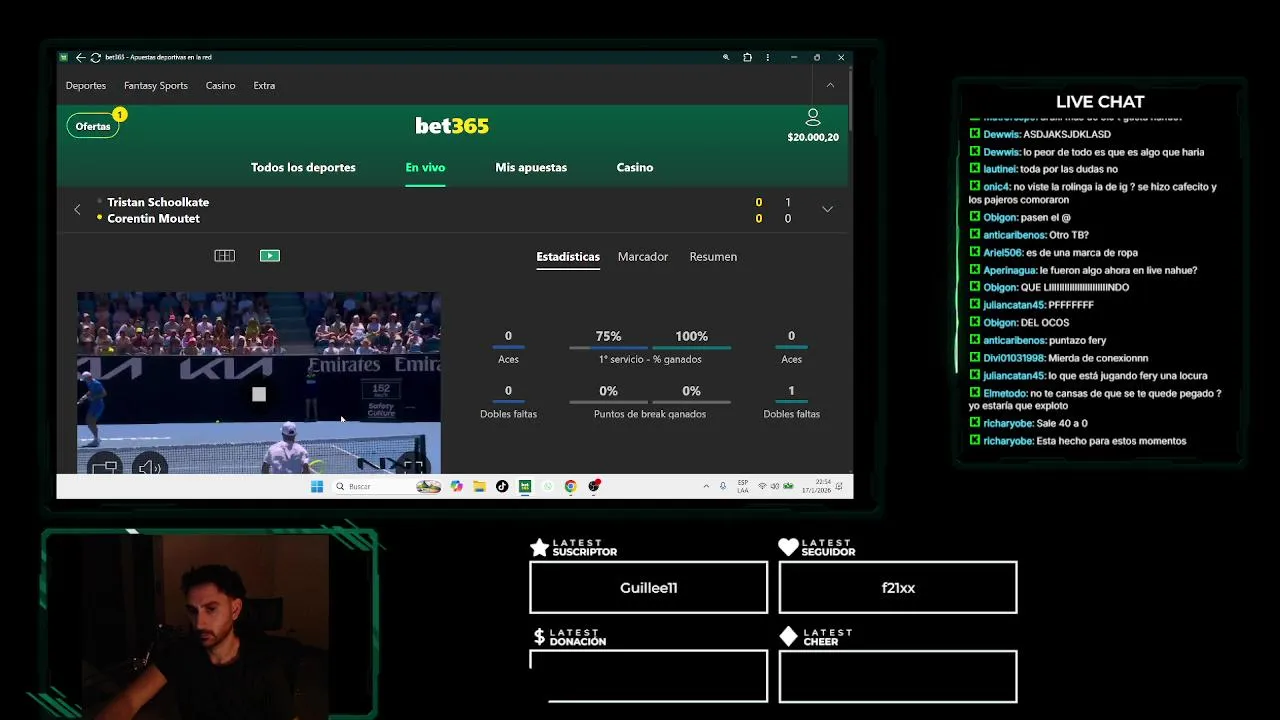The width and height of the screenshot is (1280, 720).
Task: Open the Deportes menu
Action: tap(86, 85)
